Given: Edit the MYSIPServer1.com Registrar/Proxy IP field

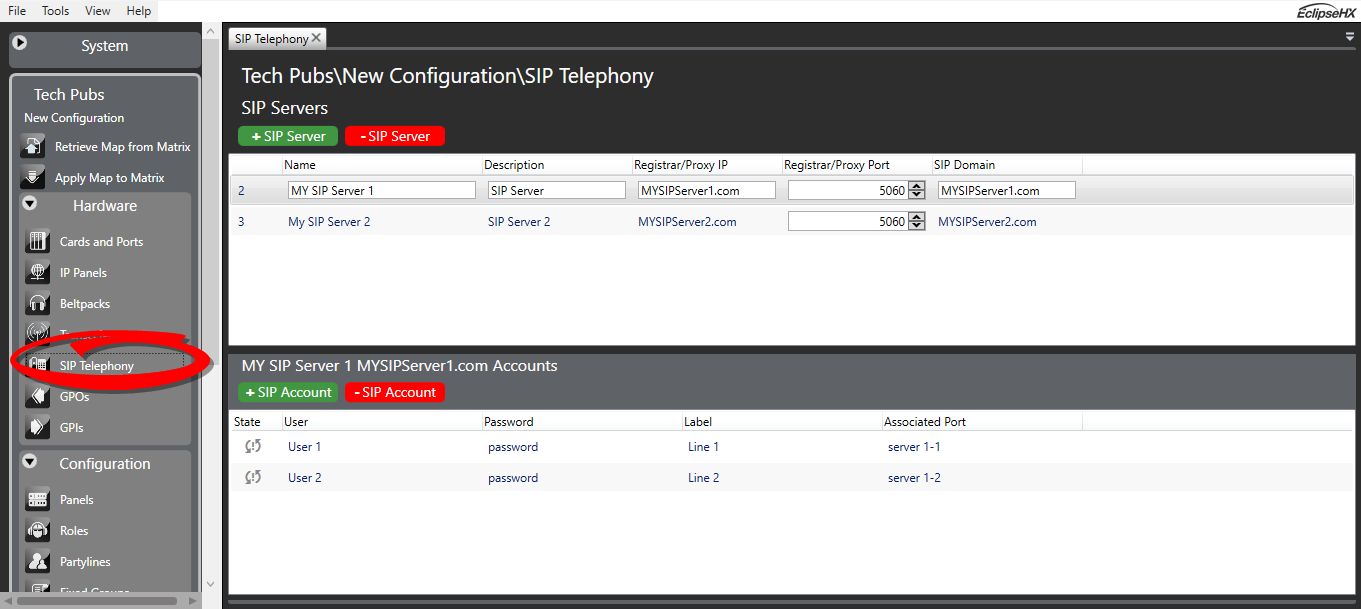Looking at the screenshot, I should tap(706, 190).
